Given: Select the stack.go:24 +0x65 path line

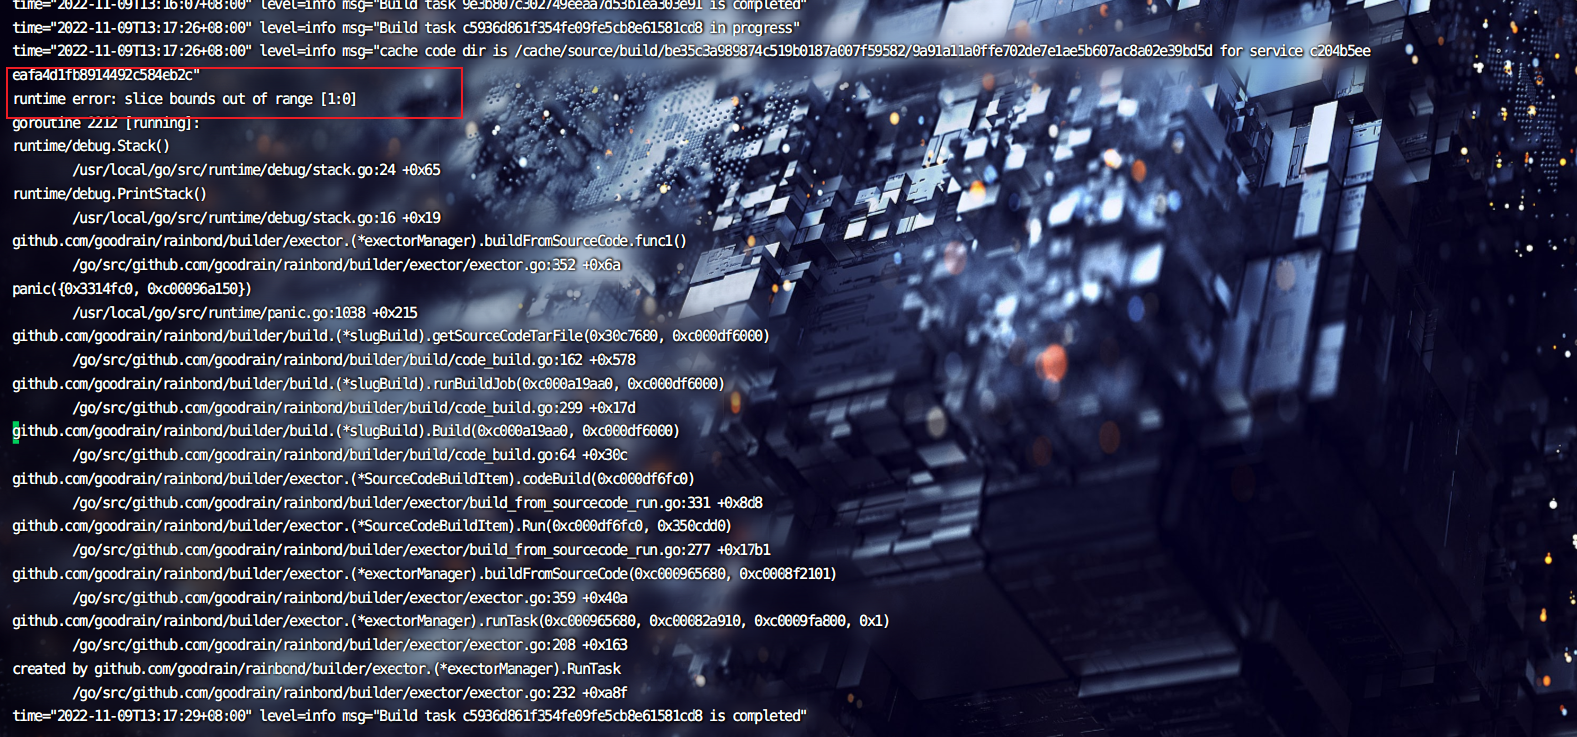Looking at the screenshot, I should [256, 170].
